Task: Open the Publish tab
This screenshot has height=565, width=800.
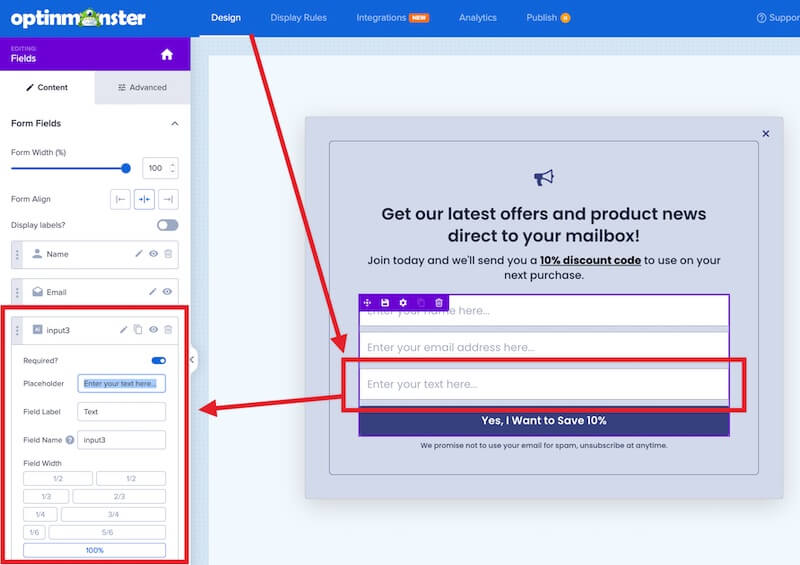Action: click(548, 18)
